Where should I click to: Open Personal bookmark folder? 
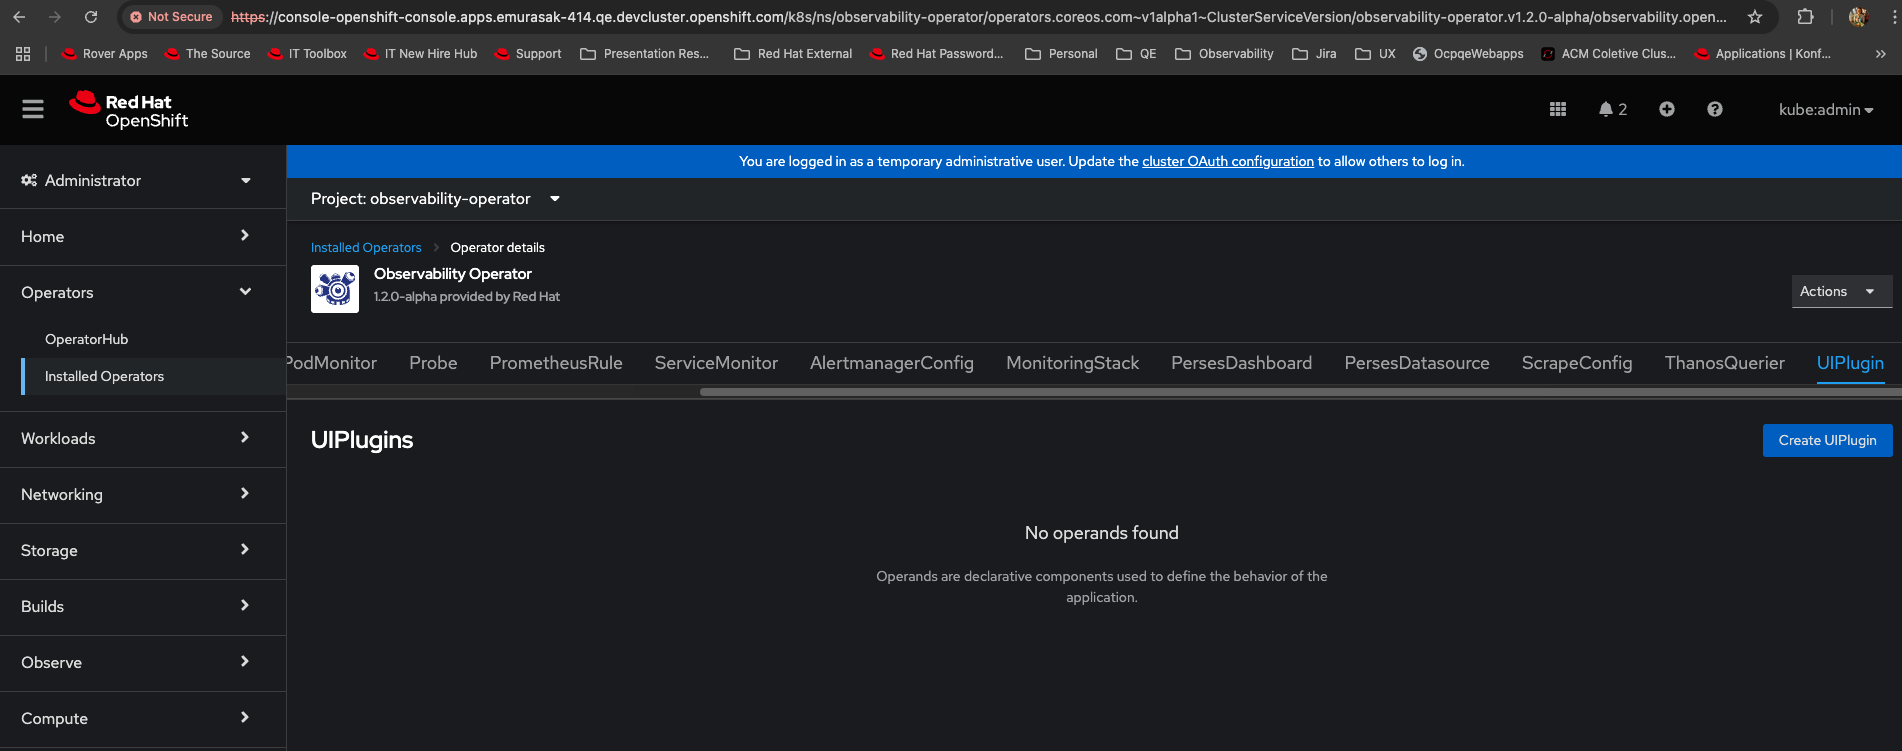tap(1061, 54)
